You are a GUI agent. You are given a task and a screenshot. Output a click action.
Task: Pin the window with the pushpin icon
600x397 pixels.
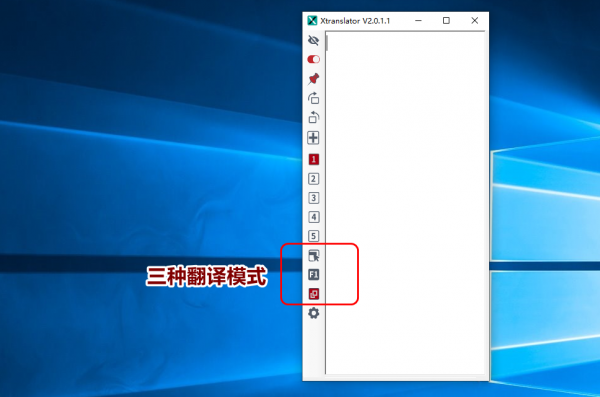tap(313, 79)
